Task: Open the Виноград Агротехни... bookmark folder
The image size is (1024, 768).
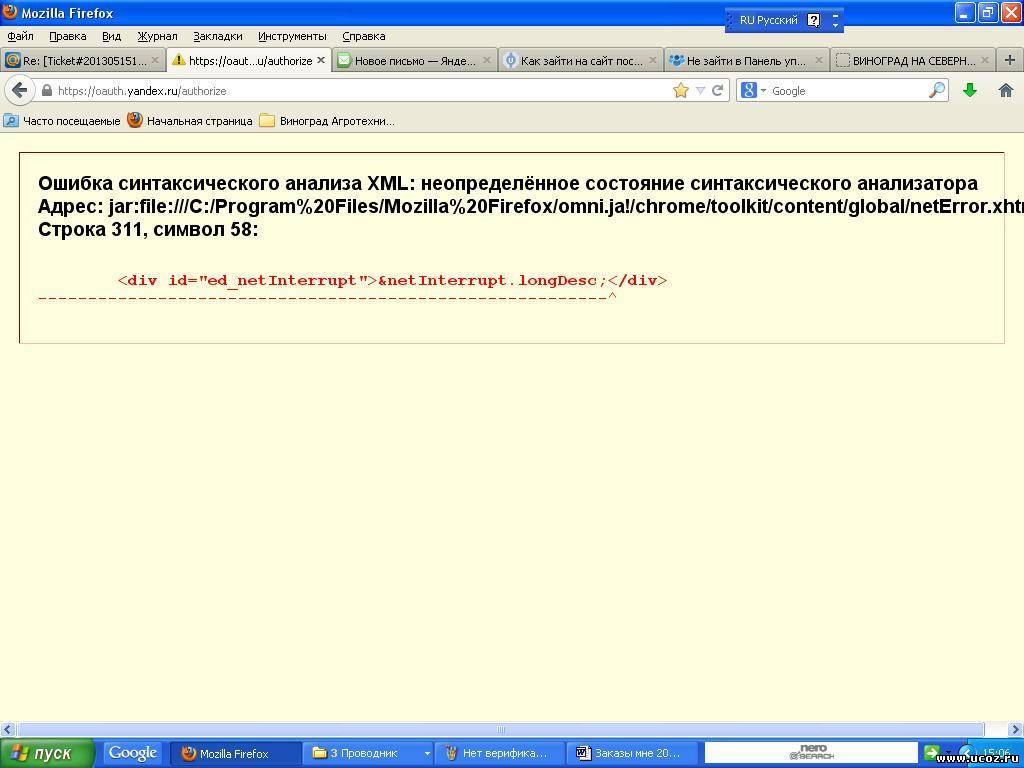Action: (327, 121)
